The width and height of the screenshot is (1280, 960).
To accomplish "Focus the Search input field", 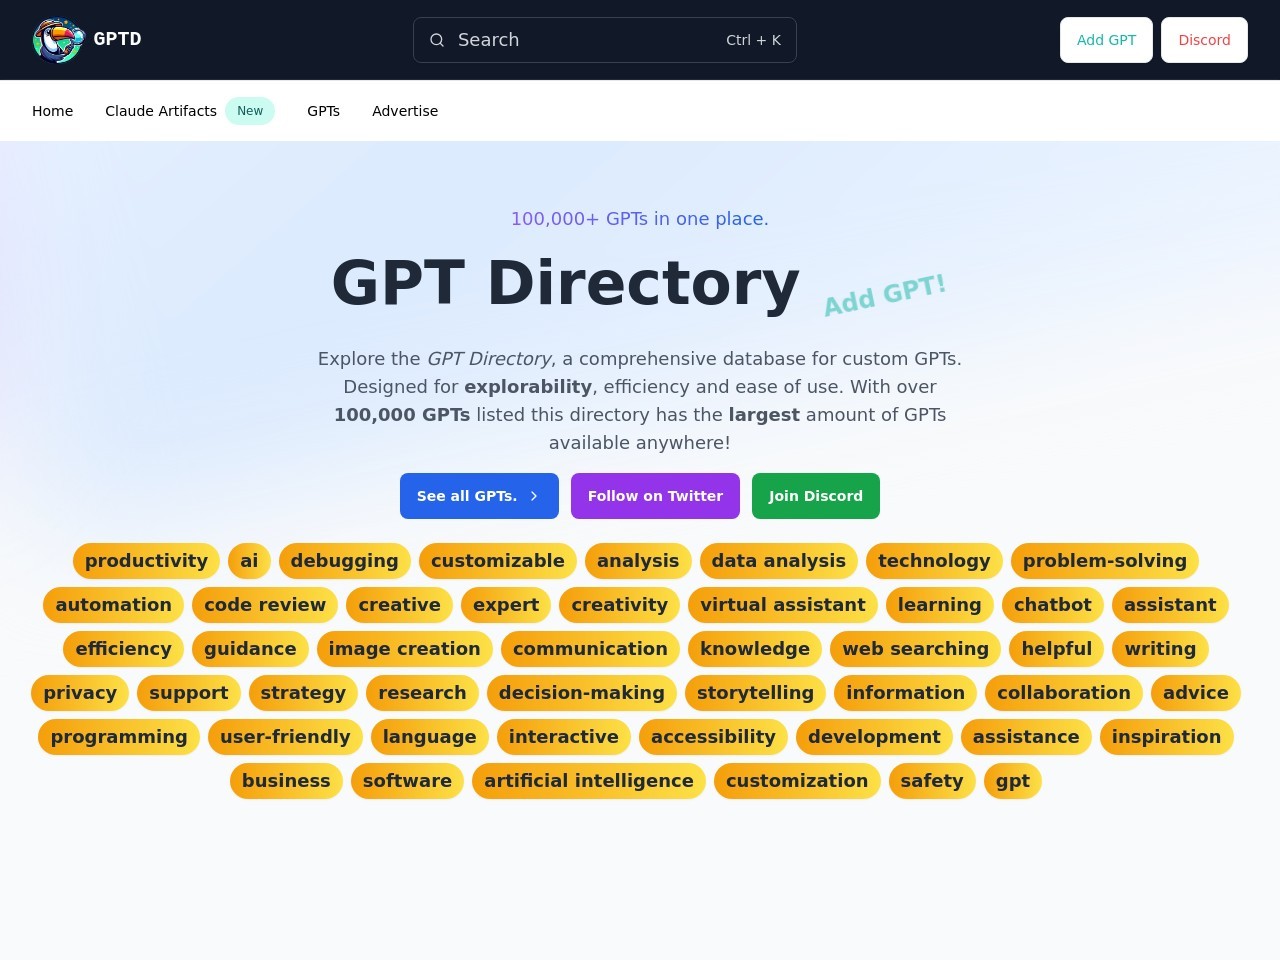I will 604,40.
